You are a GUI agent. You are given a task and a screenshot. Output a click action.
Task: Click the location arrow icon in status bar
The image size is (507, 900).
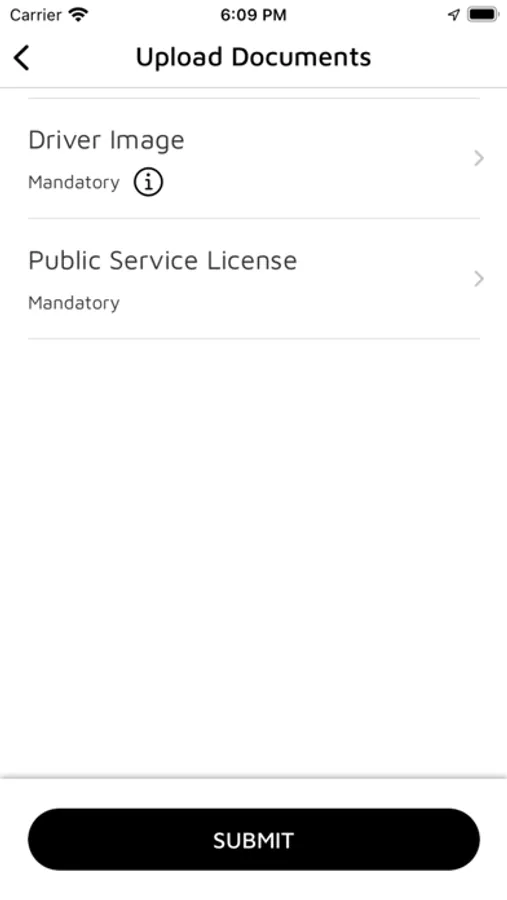click(454, 15)
